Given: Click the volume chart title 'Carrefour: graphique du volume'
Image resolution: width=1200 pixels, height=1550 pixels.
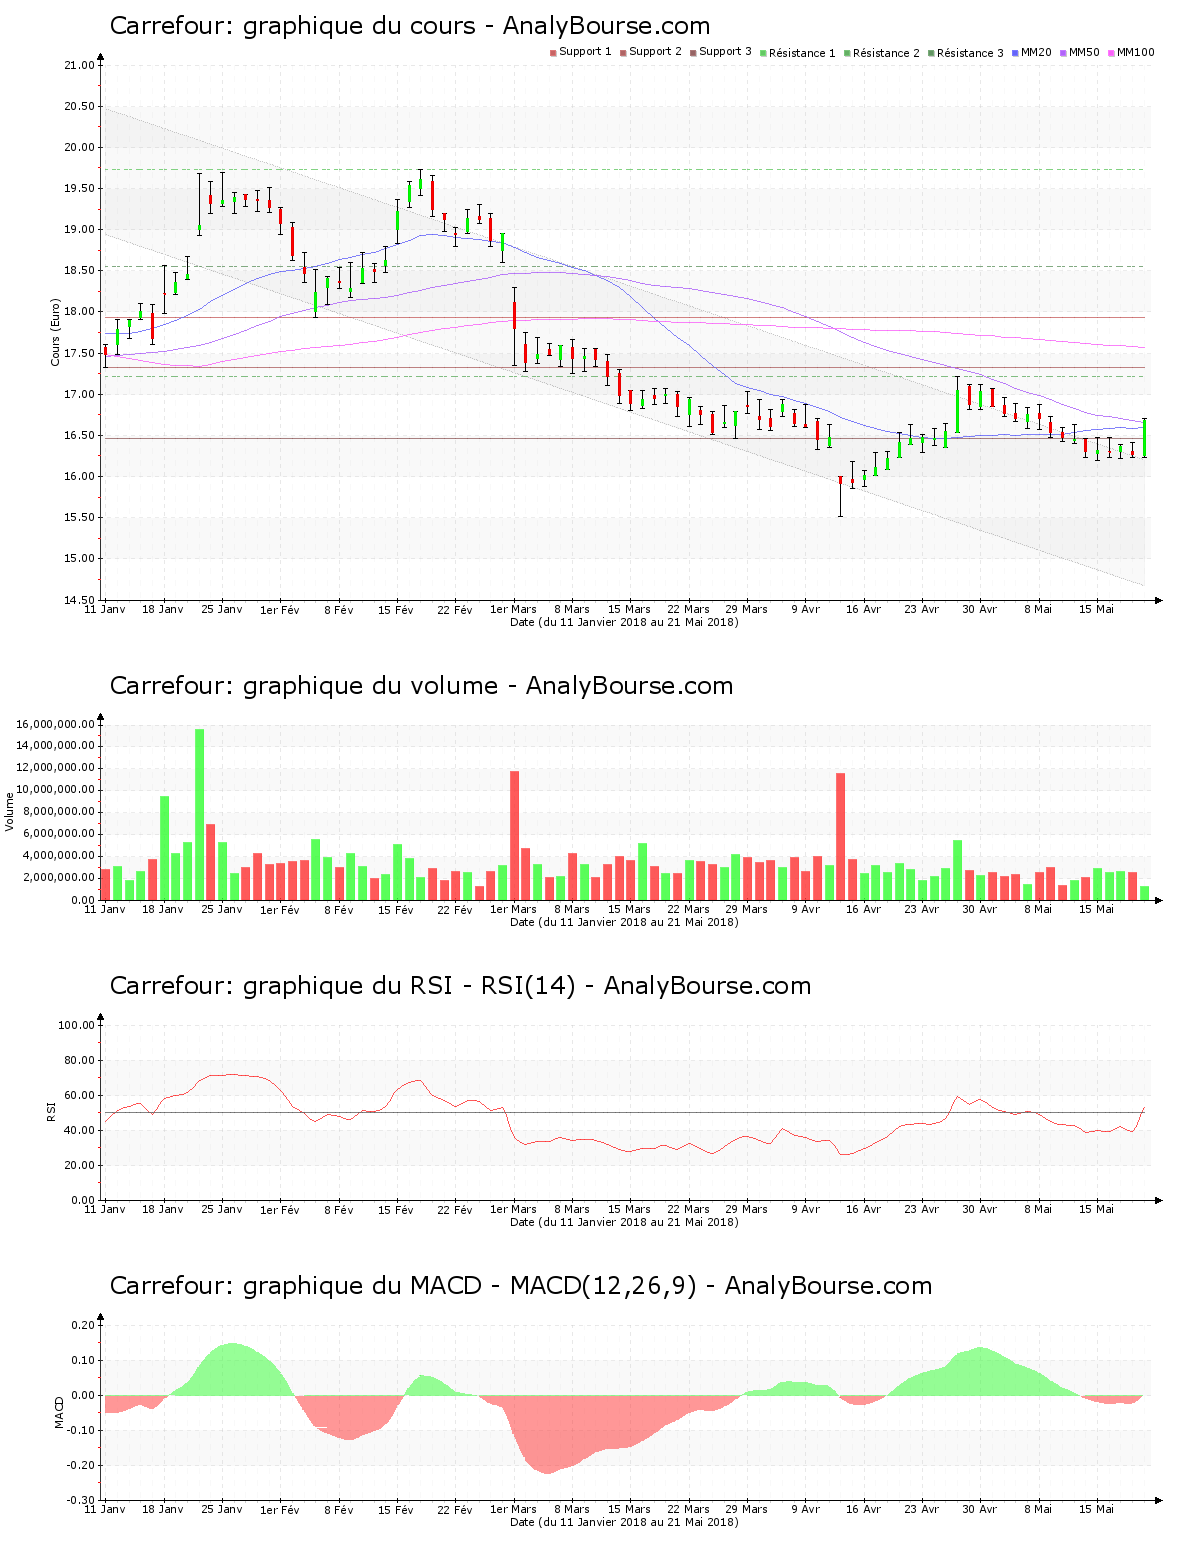Looking at the screenshot, I should tap(304, 686).
